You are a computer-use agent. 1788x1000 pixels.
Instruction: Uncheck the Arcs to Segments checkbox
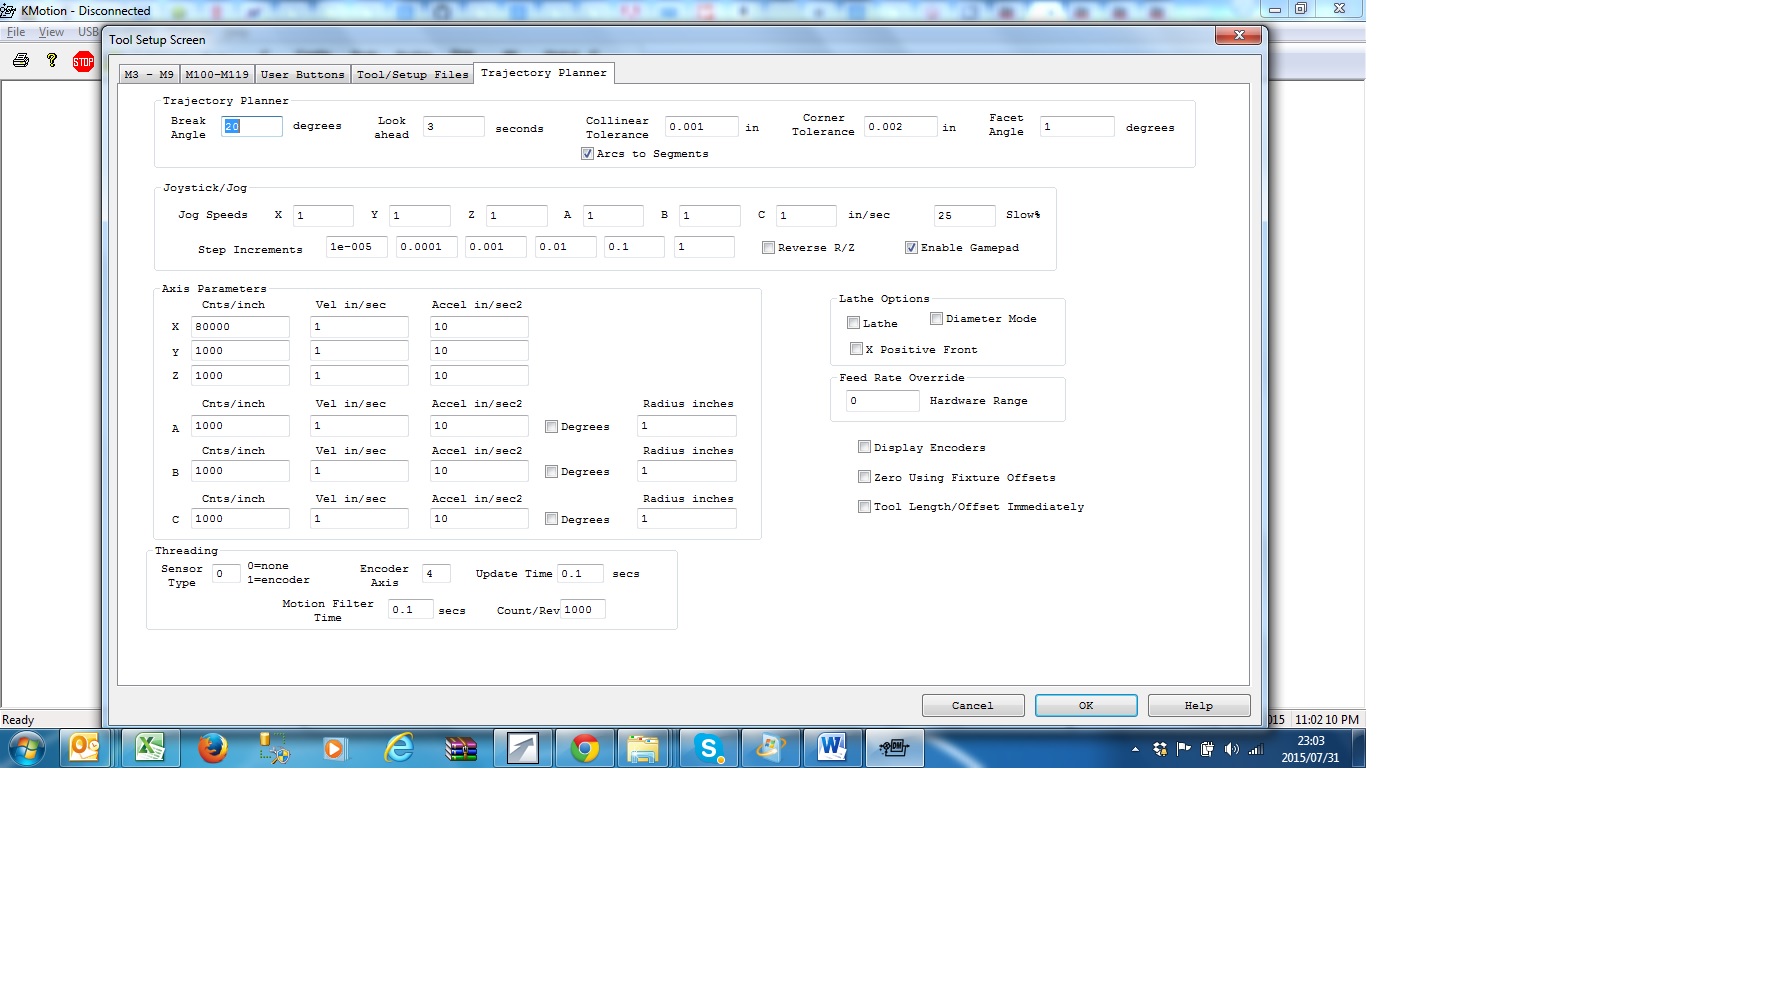588,154
